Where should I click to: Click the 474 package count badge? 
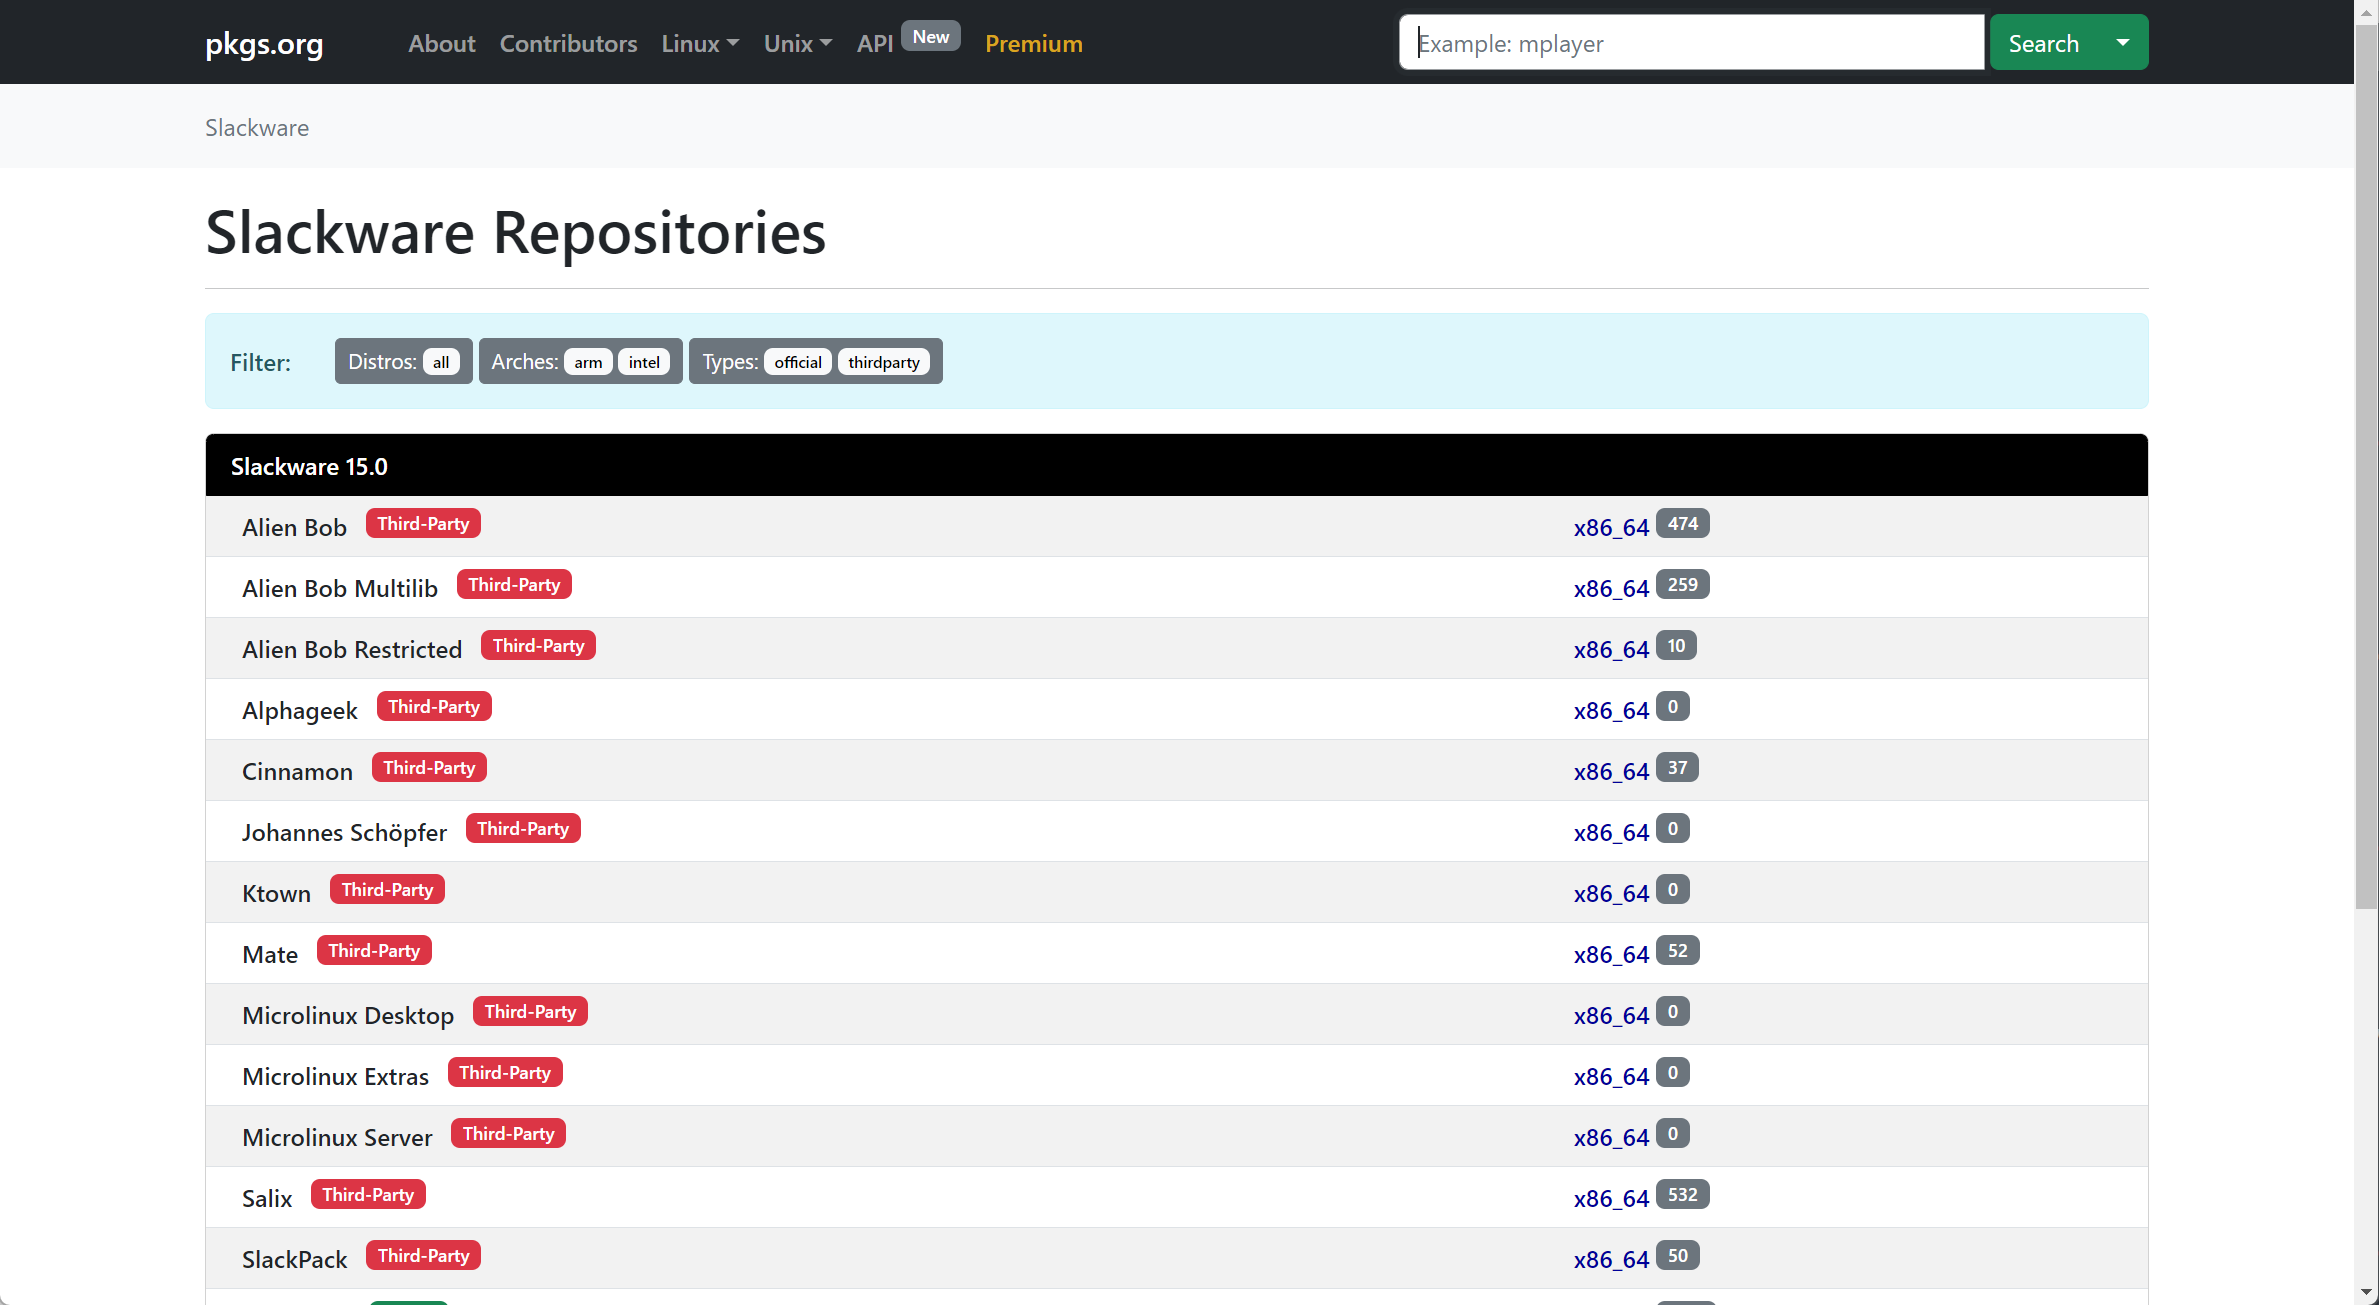[x=1682, y=524]
